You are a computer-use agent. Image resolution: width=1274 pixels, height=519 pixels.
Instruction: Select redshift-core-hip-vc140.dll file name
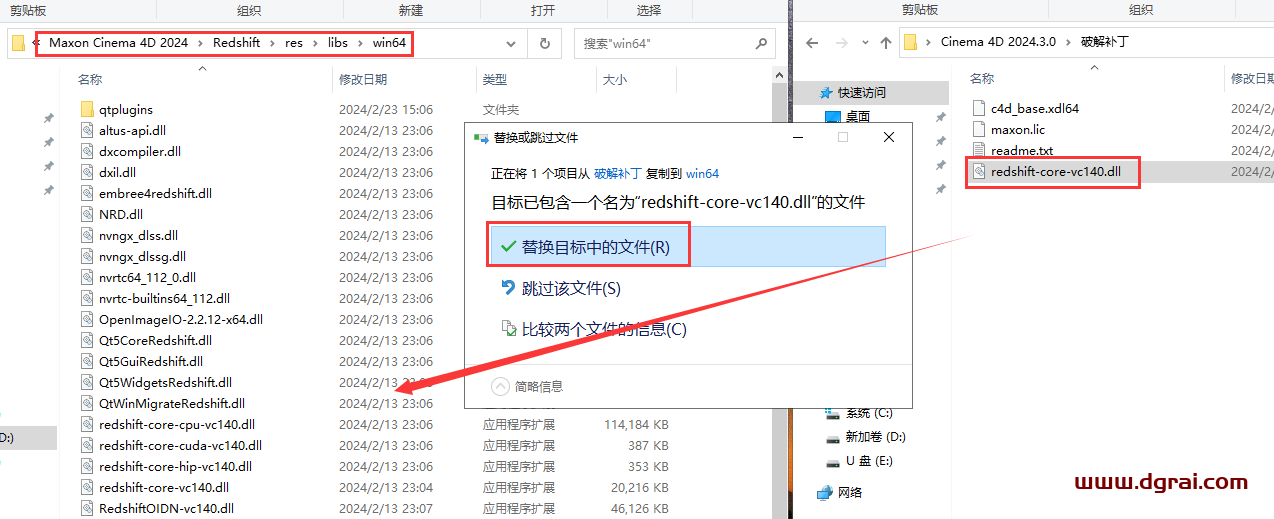pos(175,466)
